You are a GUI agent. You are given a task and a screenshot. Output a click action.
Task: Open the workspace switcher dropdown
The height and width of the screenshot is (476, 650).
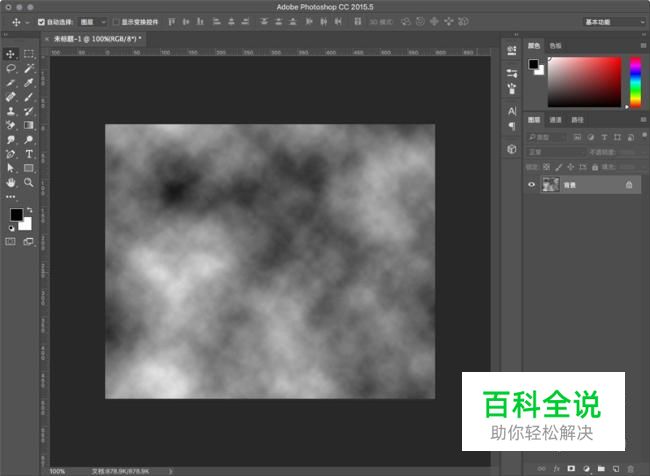(614, 22)
